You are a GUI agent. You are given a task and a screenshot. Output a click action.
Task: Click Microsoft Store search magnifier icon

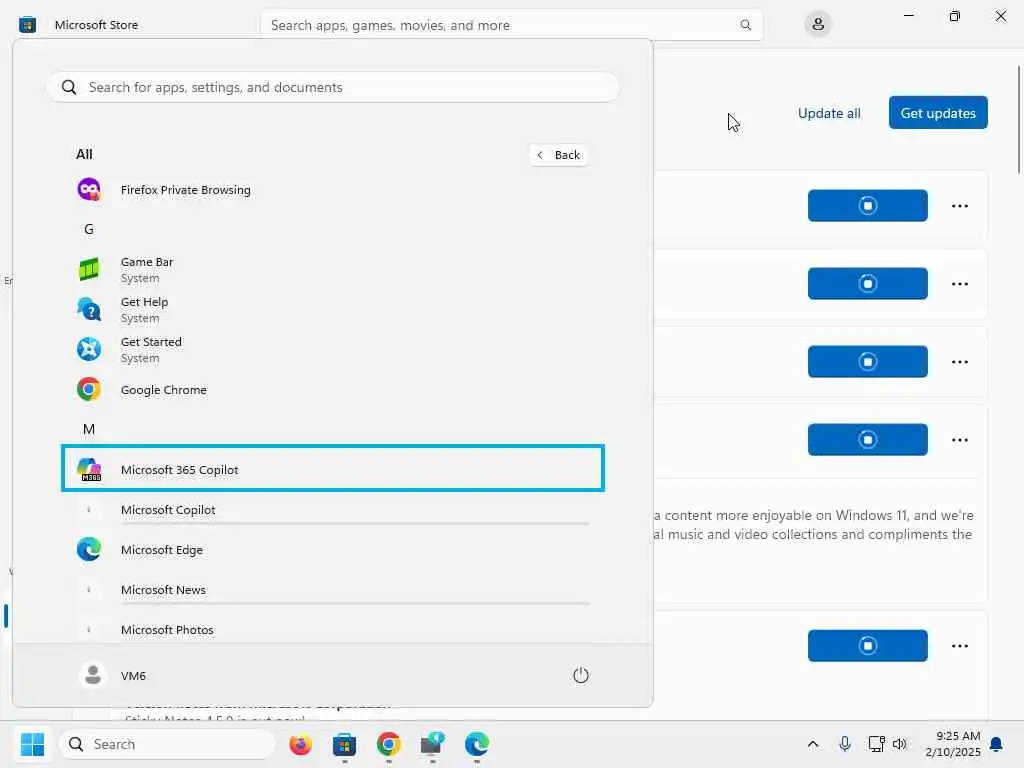tap(745, 25)
